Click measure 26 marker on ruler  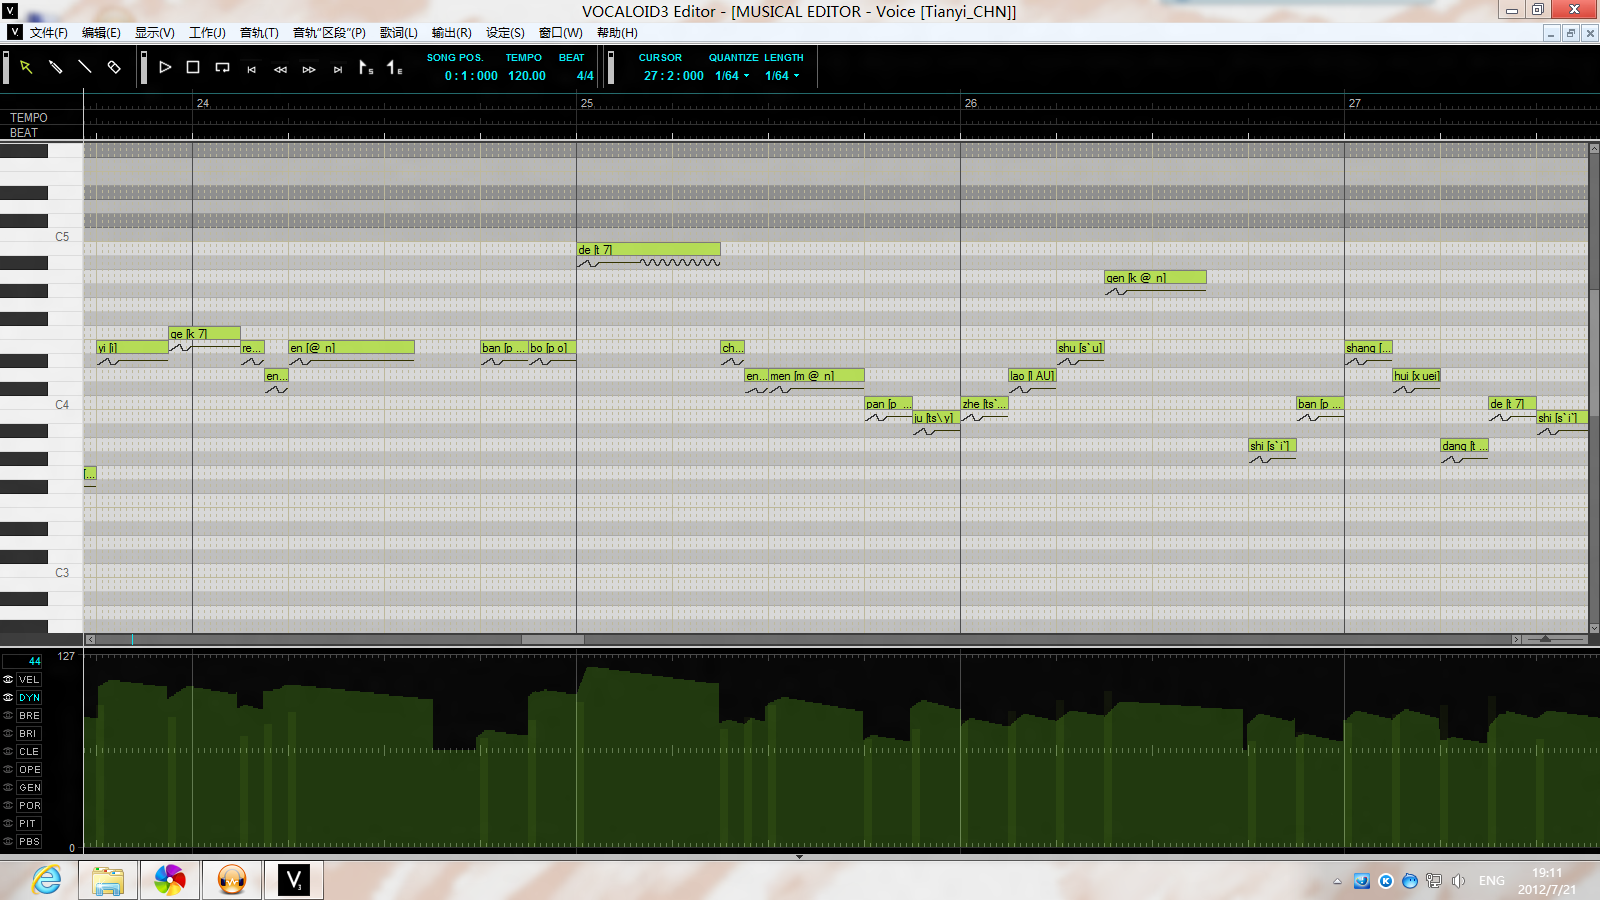970,103
